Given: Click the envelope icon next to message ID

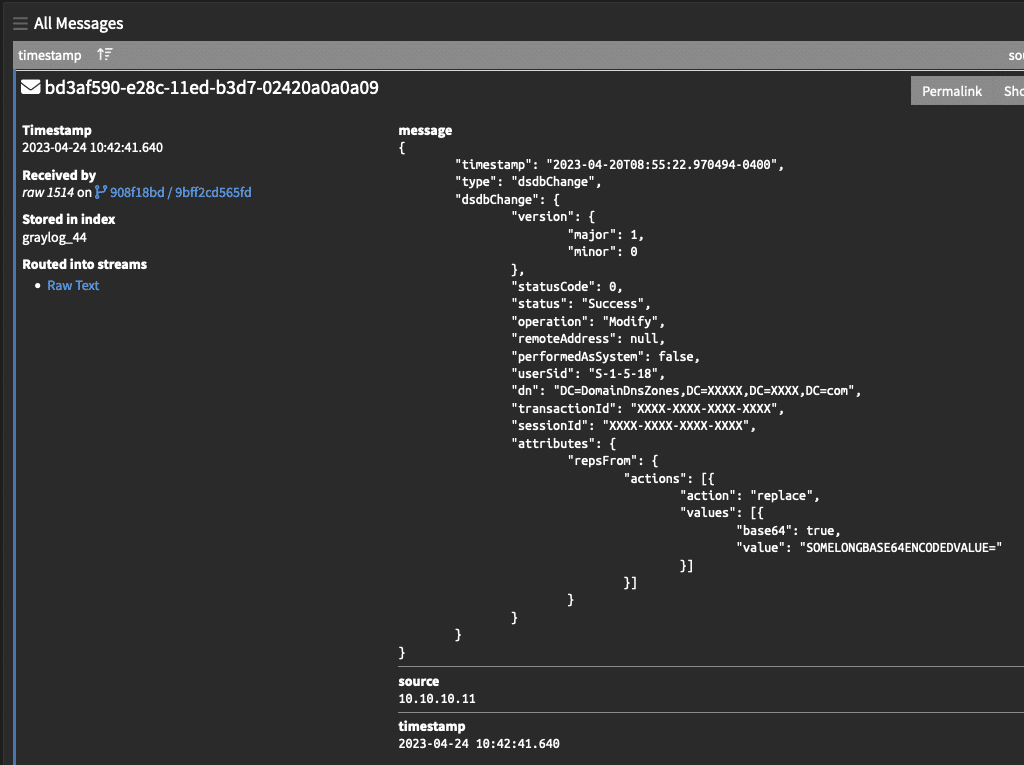Looking at the screenshot, I should pos(31,88).
